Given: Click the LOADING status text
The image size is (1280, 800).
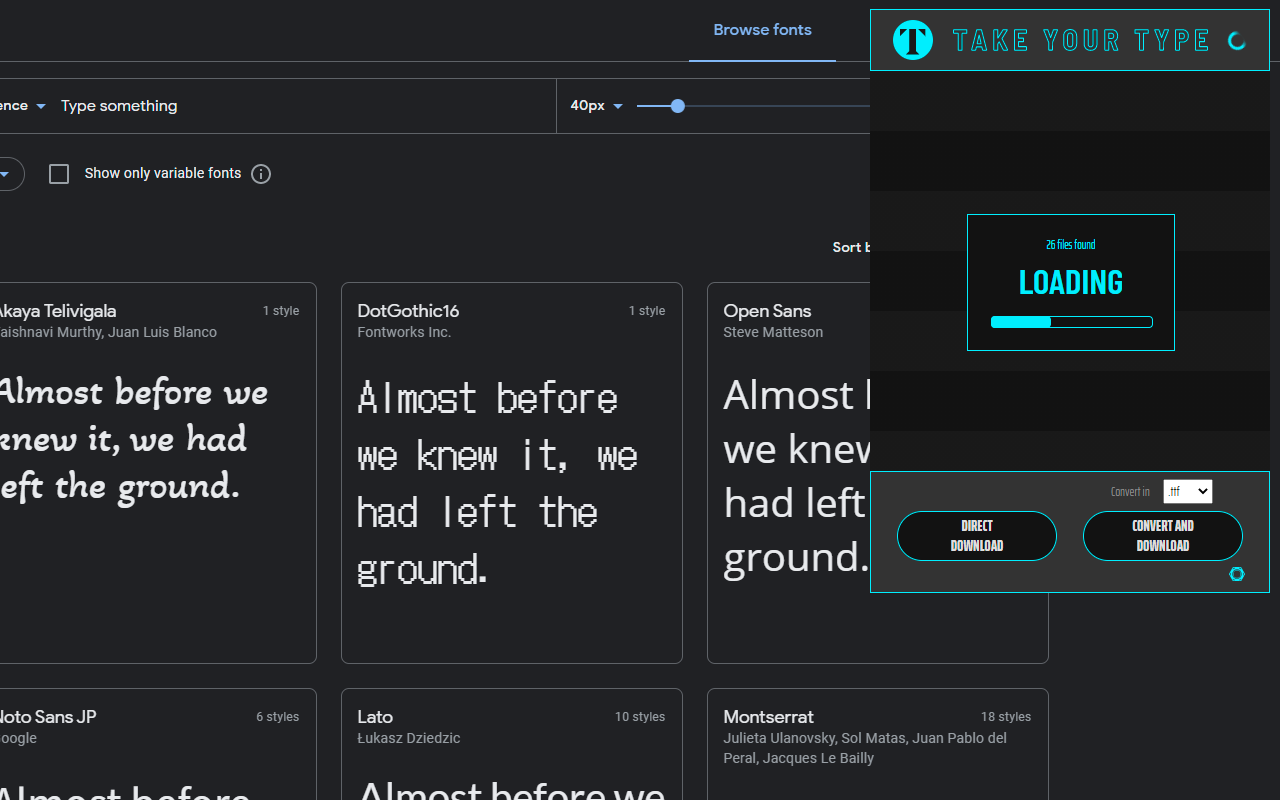Looking at the screenshot, I should click(x=1071, y=283).
